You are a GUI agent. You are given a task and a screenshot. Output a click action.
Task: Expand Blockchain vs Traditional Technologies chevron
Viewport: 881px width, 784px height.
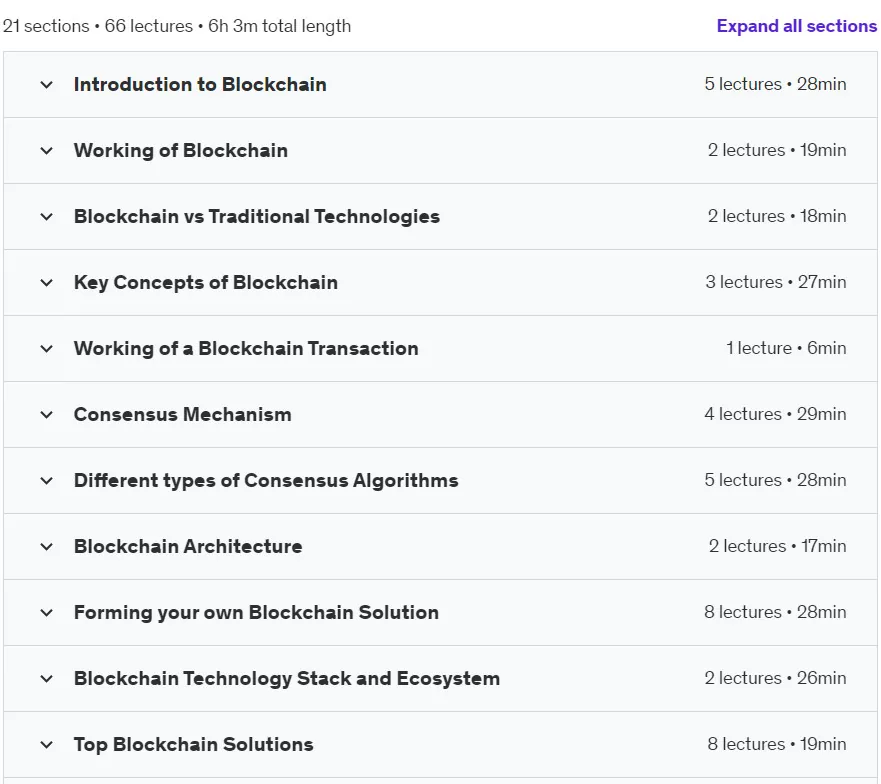pos(47,217)
